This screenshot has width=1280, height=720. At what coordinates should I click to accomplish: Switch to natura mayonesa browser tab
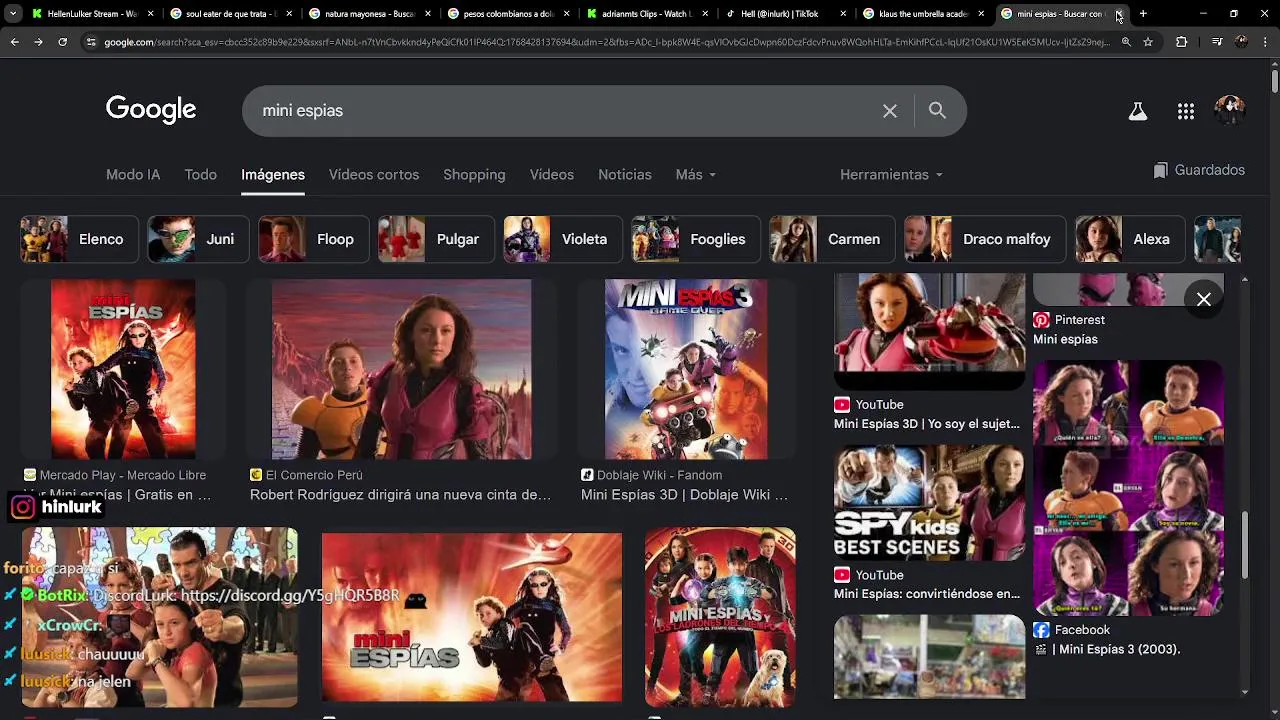pyautogui.click(x=369, y=14)
